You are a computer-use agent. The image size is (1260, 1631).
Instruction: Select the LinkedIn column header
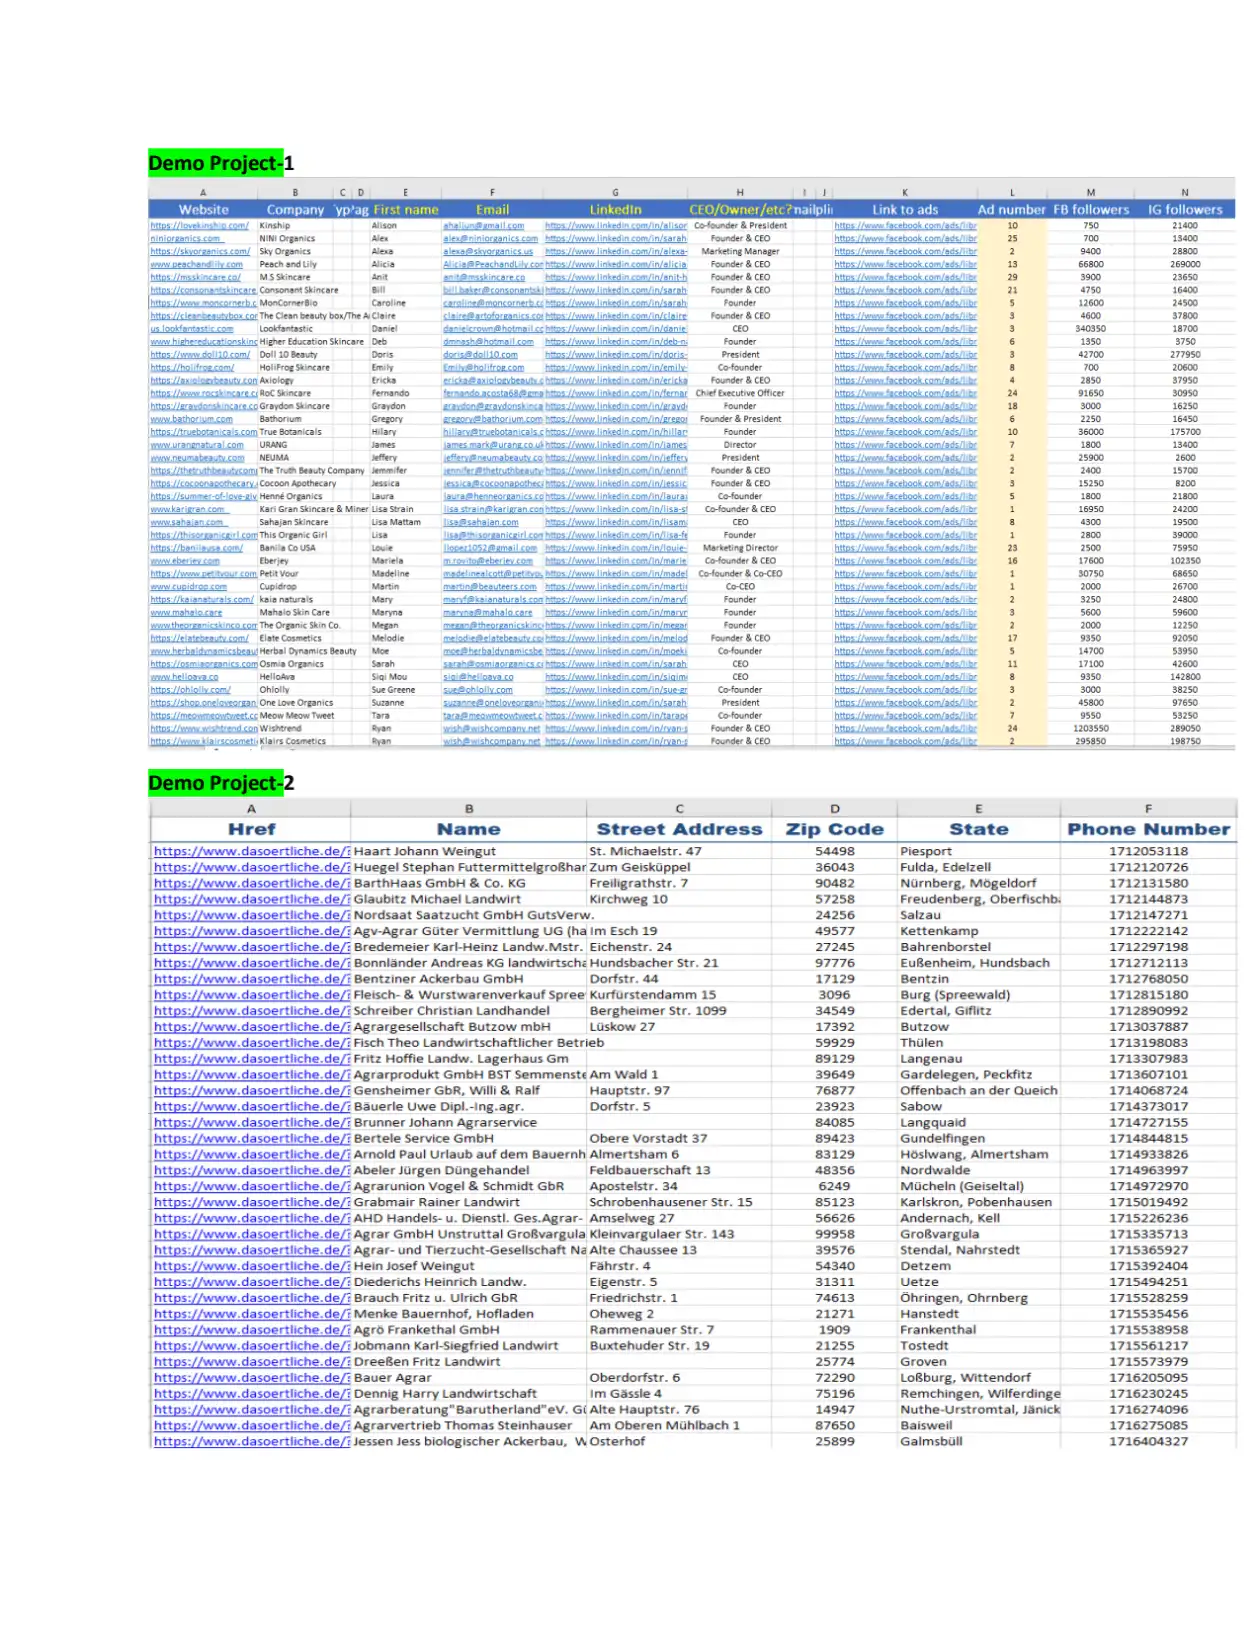tap(615, 210)
